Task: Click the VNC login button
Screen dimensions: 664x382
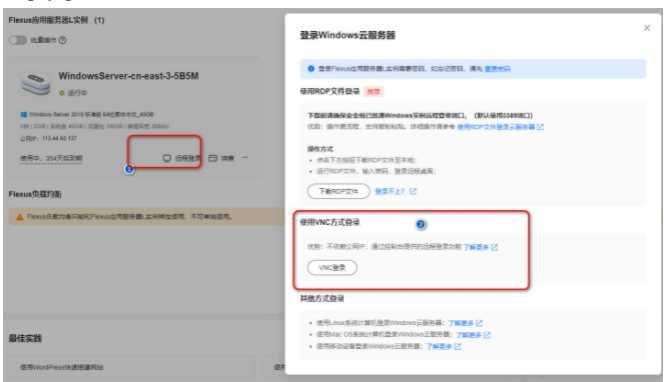Action: 332,268
